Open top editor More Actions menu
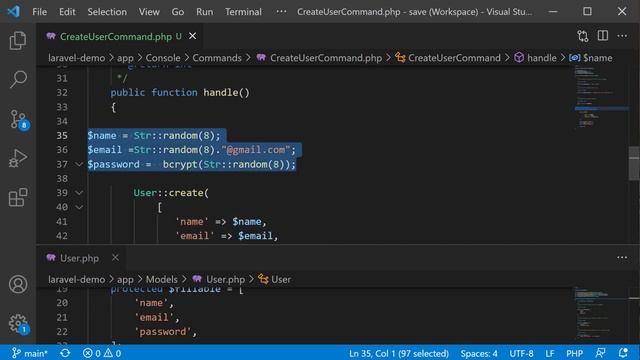 pos(622,36)
